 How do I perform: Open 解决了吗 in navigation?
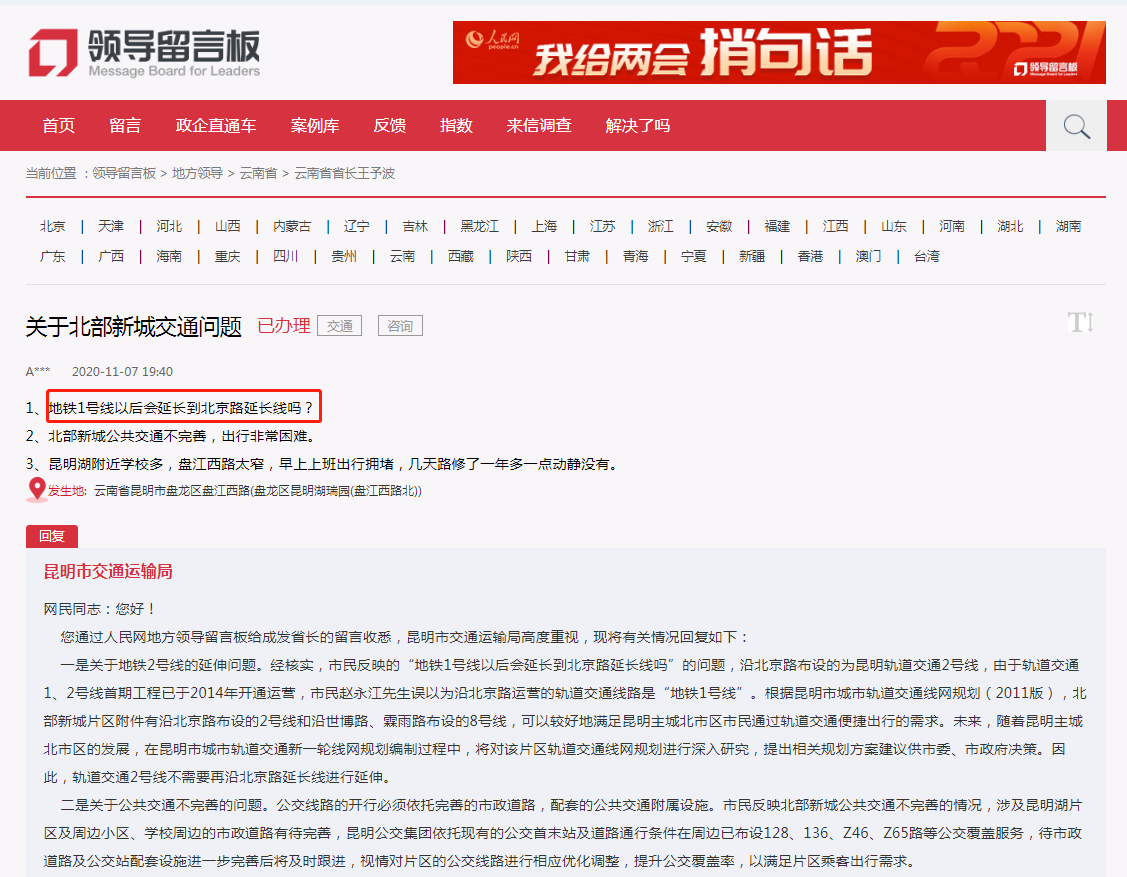tap(638, 126)
